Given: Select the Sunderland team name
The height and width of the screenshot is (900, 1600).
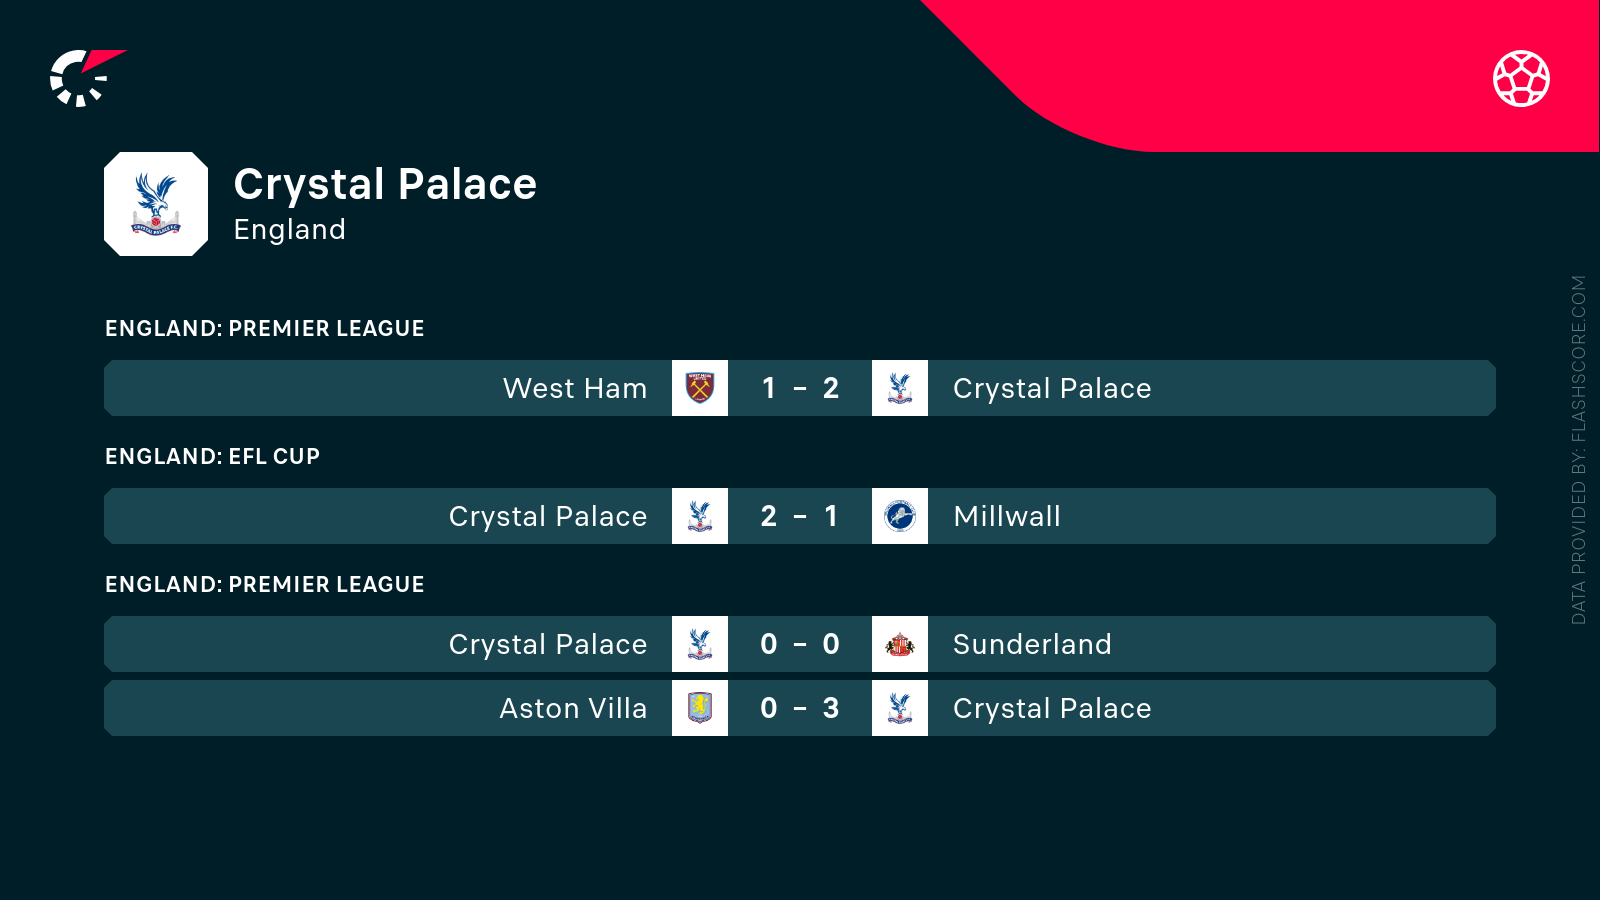Looking at the screenshot, I should pos(1032,644).
